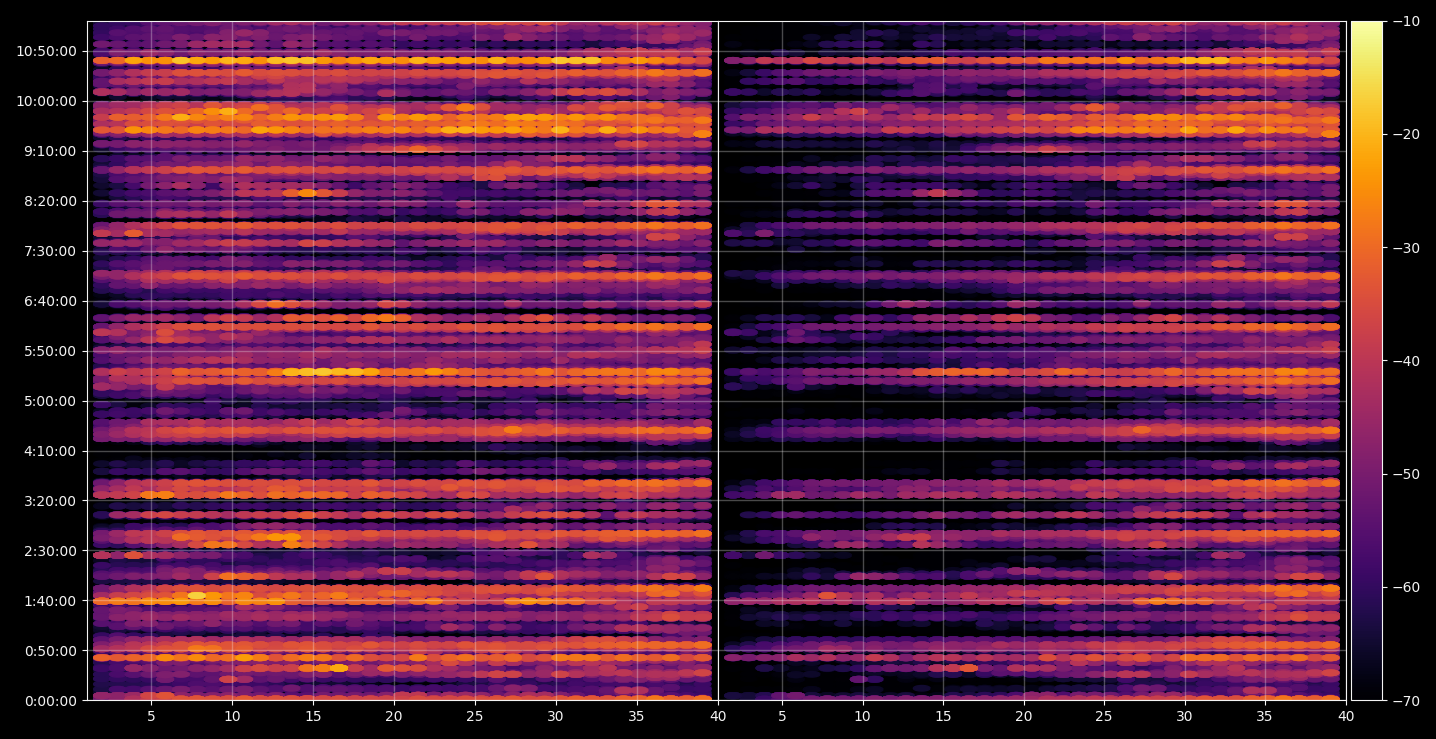Click the 4:10:00 time tick label

point(50,451)
